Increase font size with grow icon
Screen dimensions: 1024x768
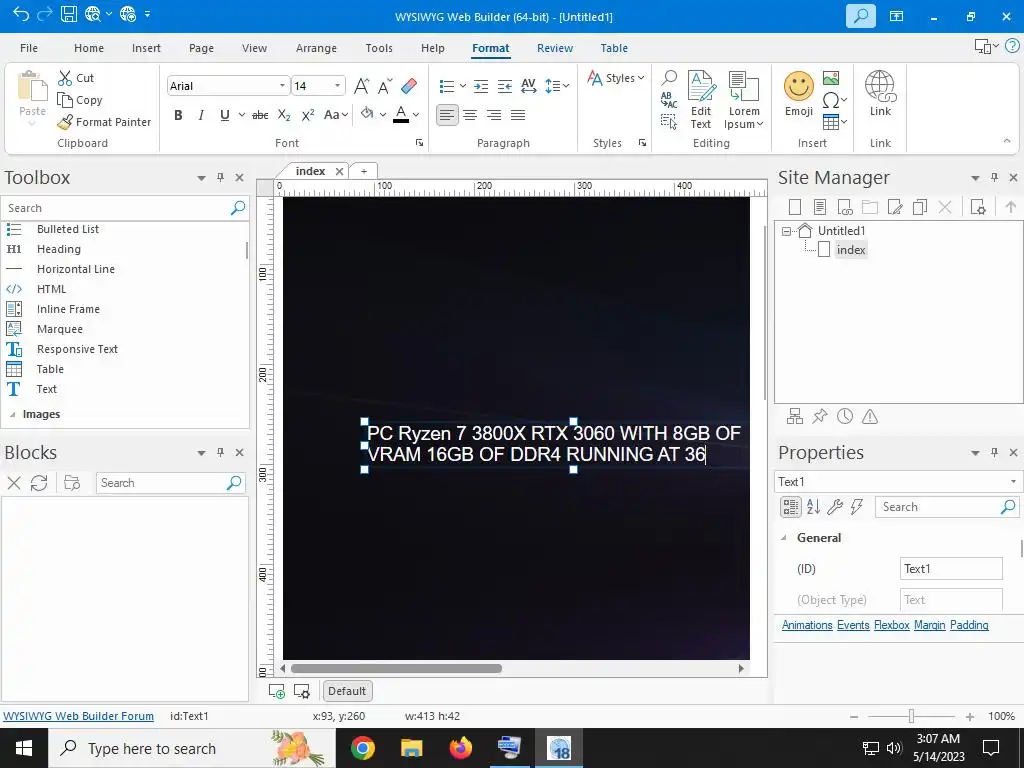(361, 86)
